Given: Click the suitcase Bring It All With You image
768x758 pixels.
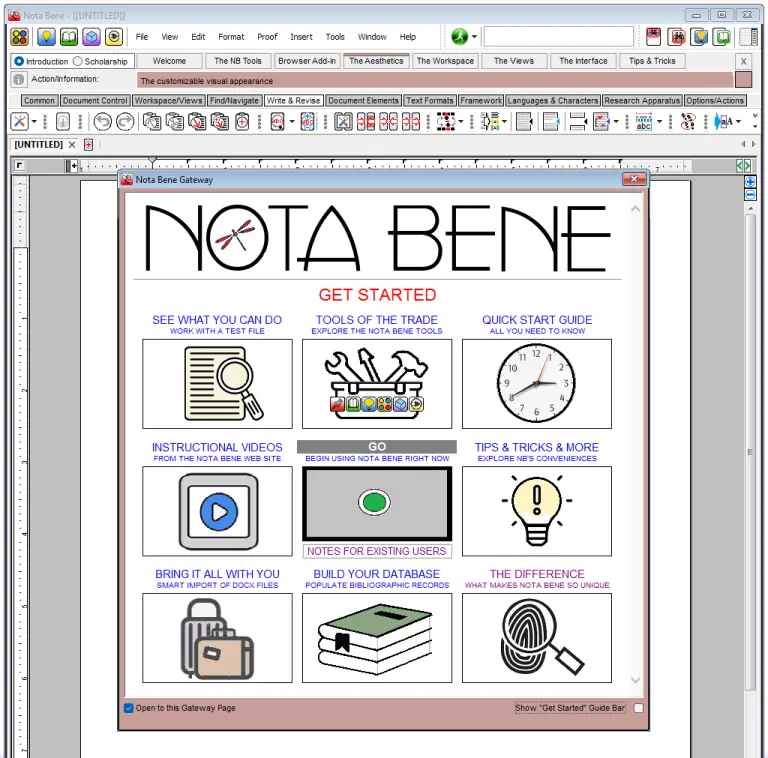Looking at the screenshot, I should pyautogui.click(x=217, y=638).
